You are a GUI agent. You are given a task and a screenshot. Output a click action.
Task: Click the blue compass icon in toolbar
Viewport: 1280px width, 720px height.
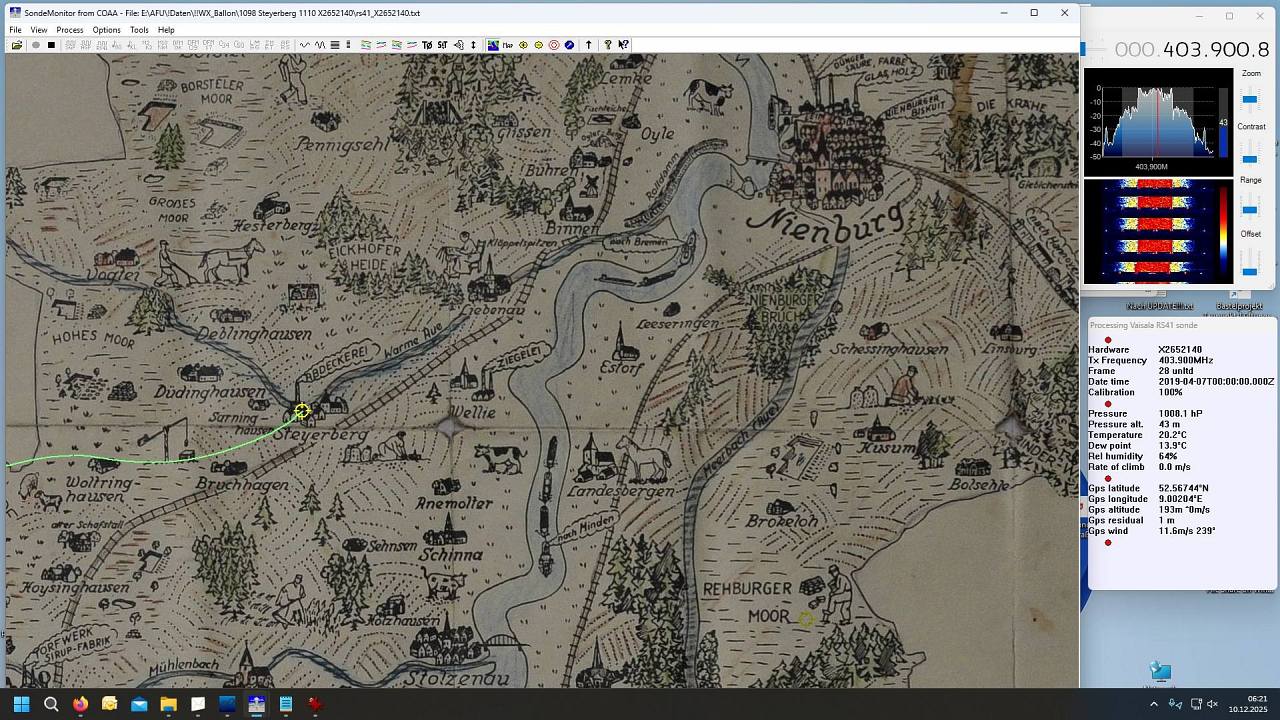point(569,45)
